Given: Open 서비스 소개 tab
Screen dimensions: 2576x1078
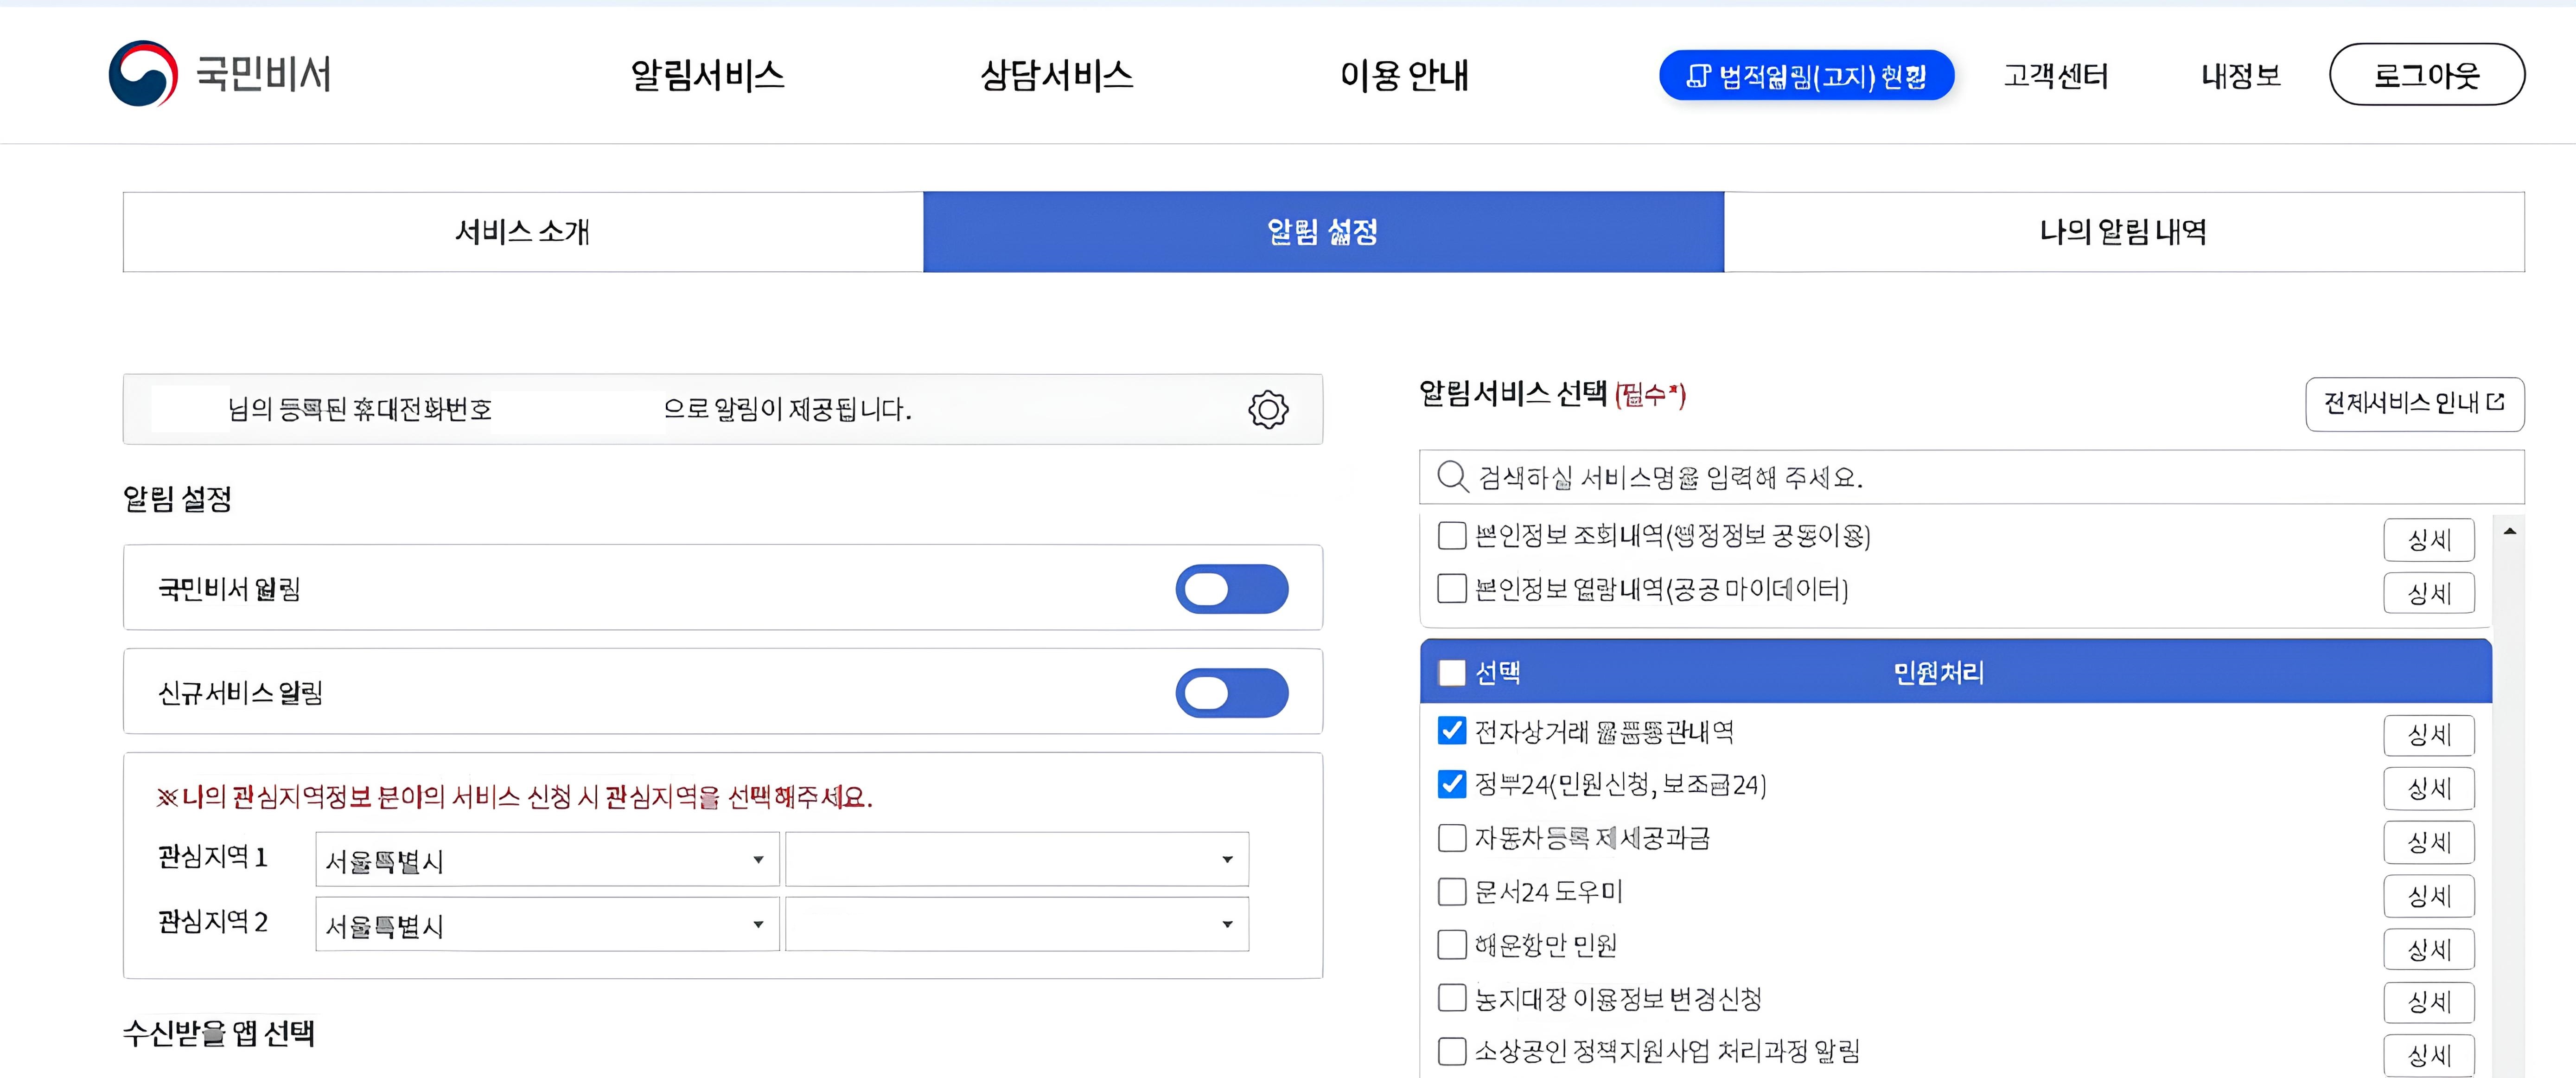Looking at the screenshot, I should (x=522, y=232).
